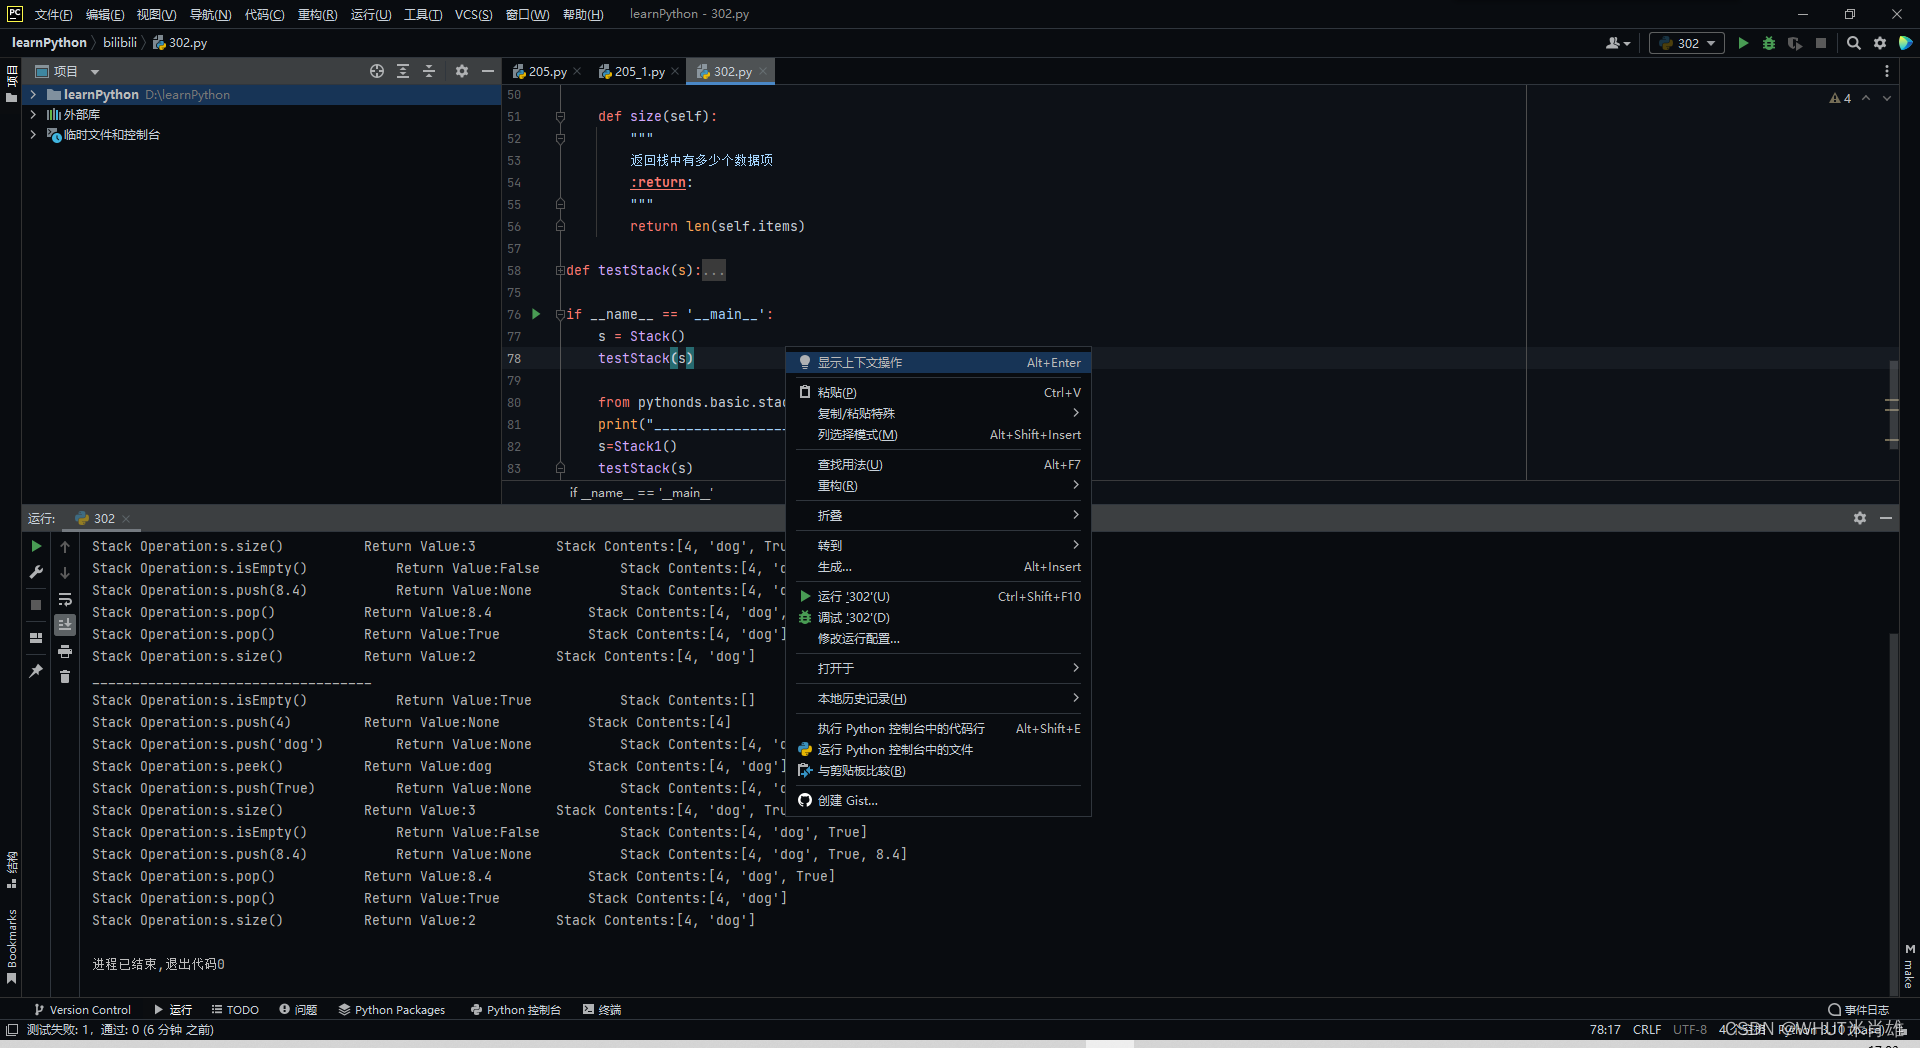Collapse the learnPython project tree node
The height and width of the screenshot is (1048, 1920).
[33, 94]
